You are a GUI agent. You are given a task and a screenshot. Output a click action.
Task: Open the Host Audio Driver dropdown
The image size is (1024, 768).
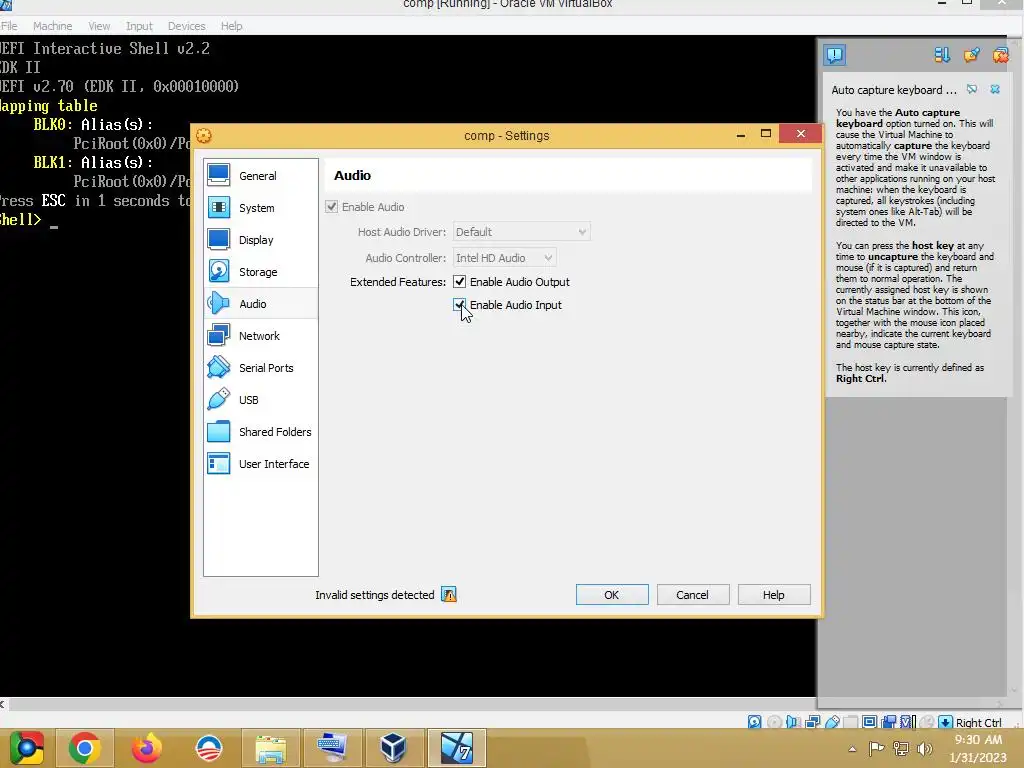(521, 232)
